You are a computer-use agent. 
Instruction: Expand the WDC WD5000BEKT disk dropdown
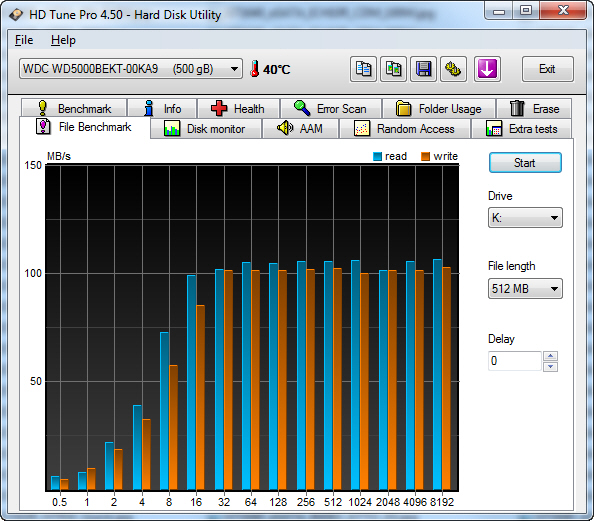[x=131, y=69]
